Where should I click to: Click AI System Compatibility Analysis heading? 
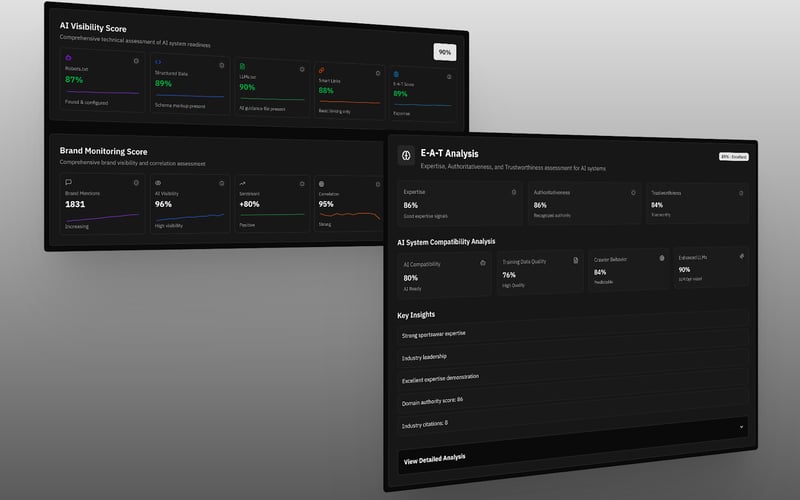446,241
